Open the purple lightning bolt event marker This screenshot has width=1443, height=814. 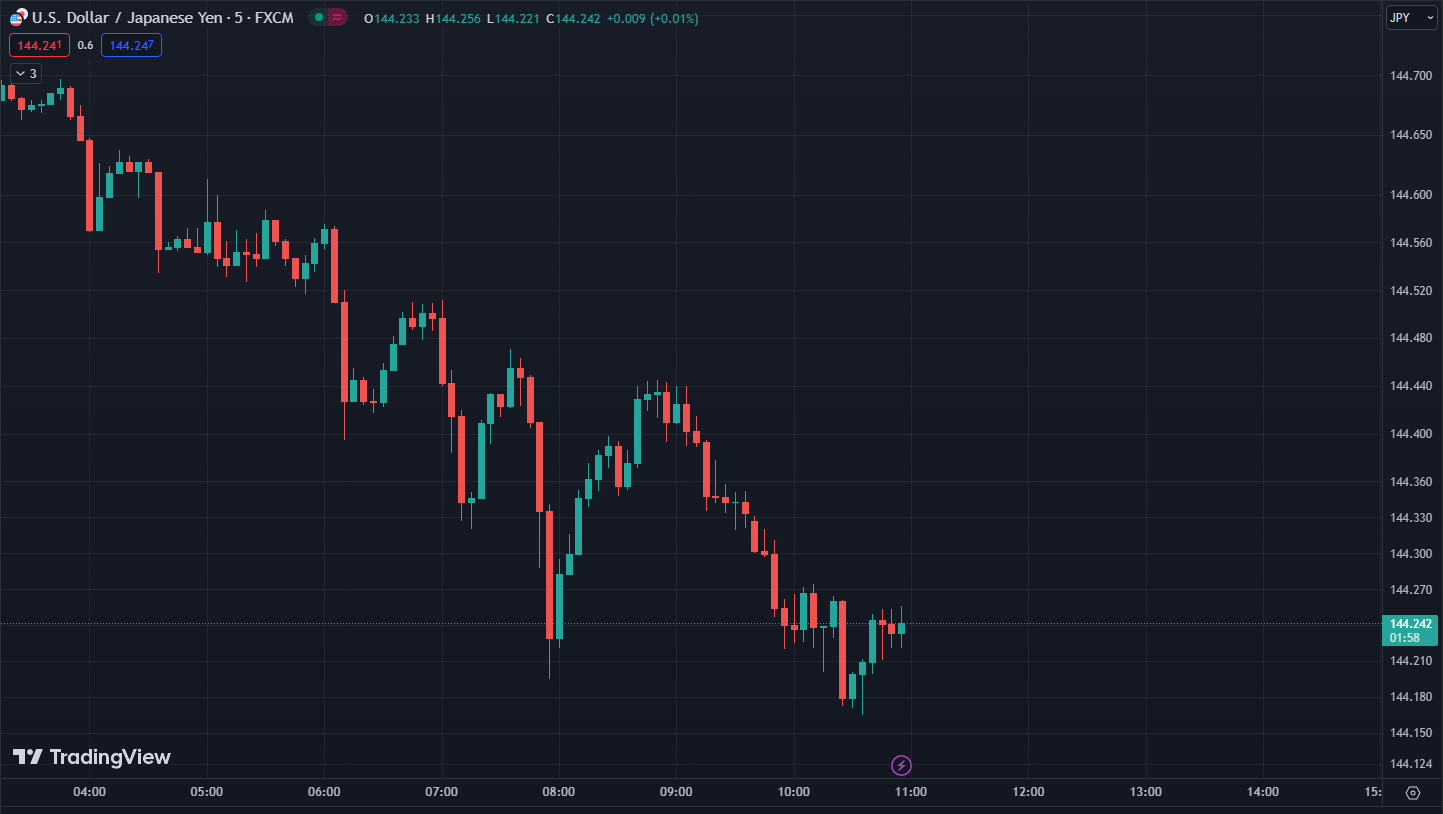[x=901, y=766]
